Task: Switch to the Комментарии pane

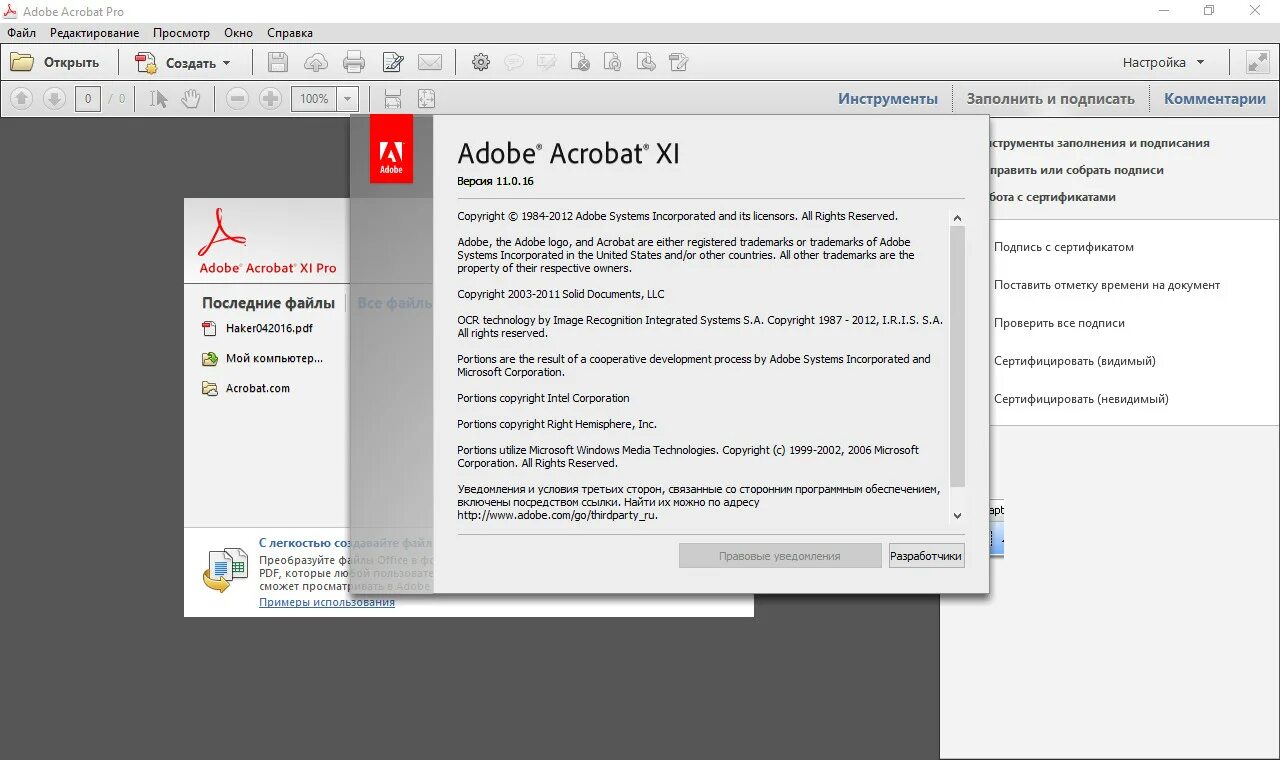Action: 1215,99
